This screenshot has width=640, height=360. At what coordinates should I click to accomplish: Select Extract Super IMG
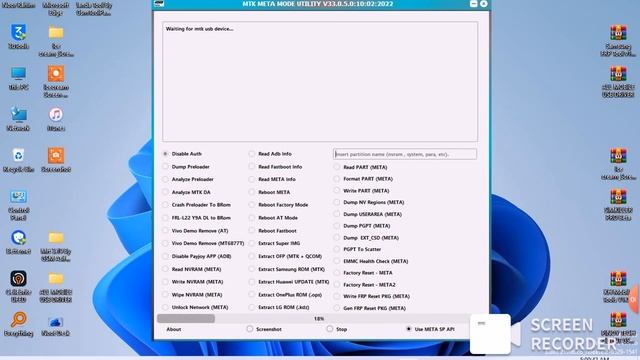coord(275,243)
